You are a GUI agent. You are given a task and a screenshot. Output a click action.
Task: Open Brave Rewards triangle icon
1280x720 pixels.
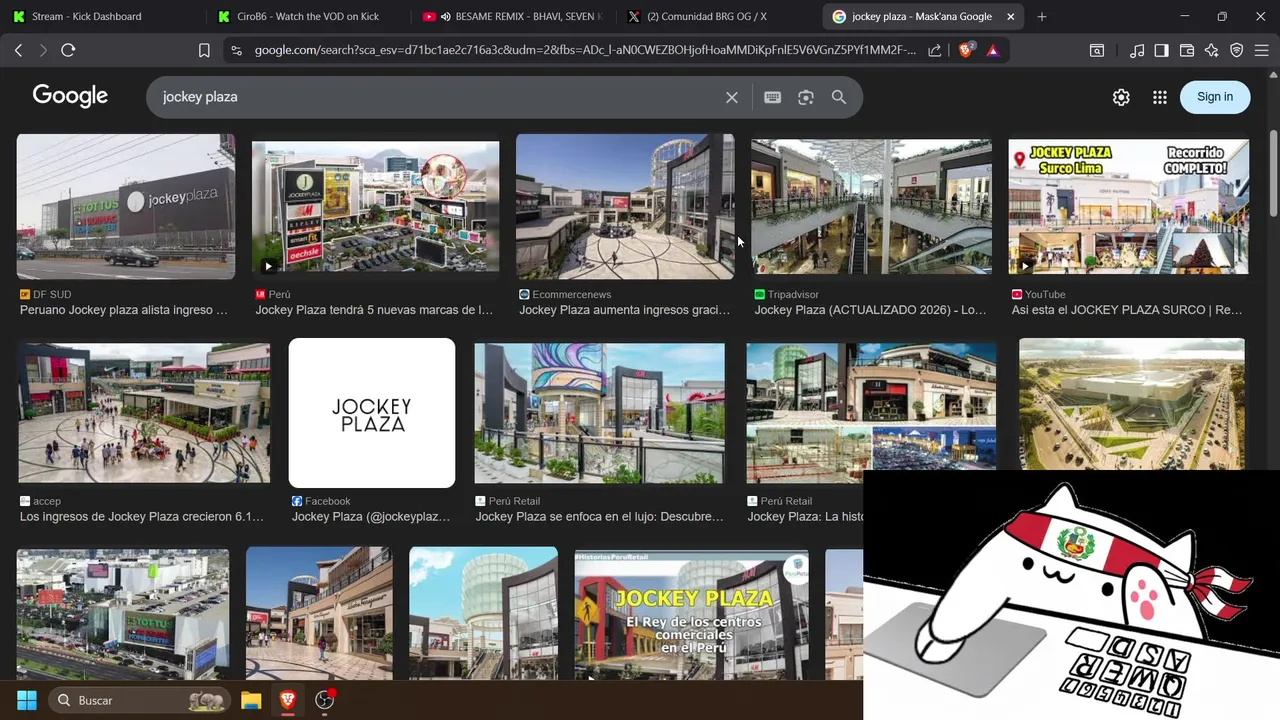click(x=992, y=50)
